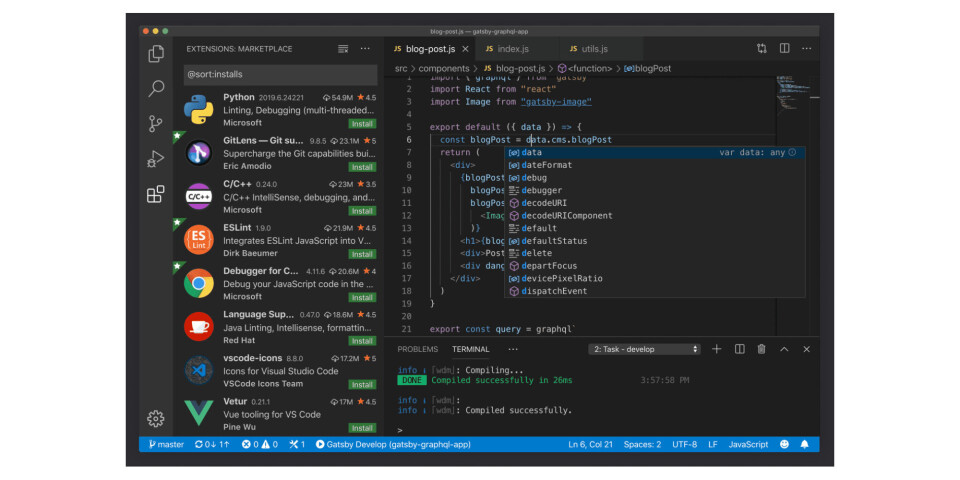Change end of line LF
Viewport: 960px width, 480px height.
[713, 444]
